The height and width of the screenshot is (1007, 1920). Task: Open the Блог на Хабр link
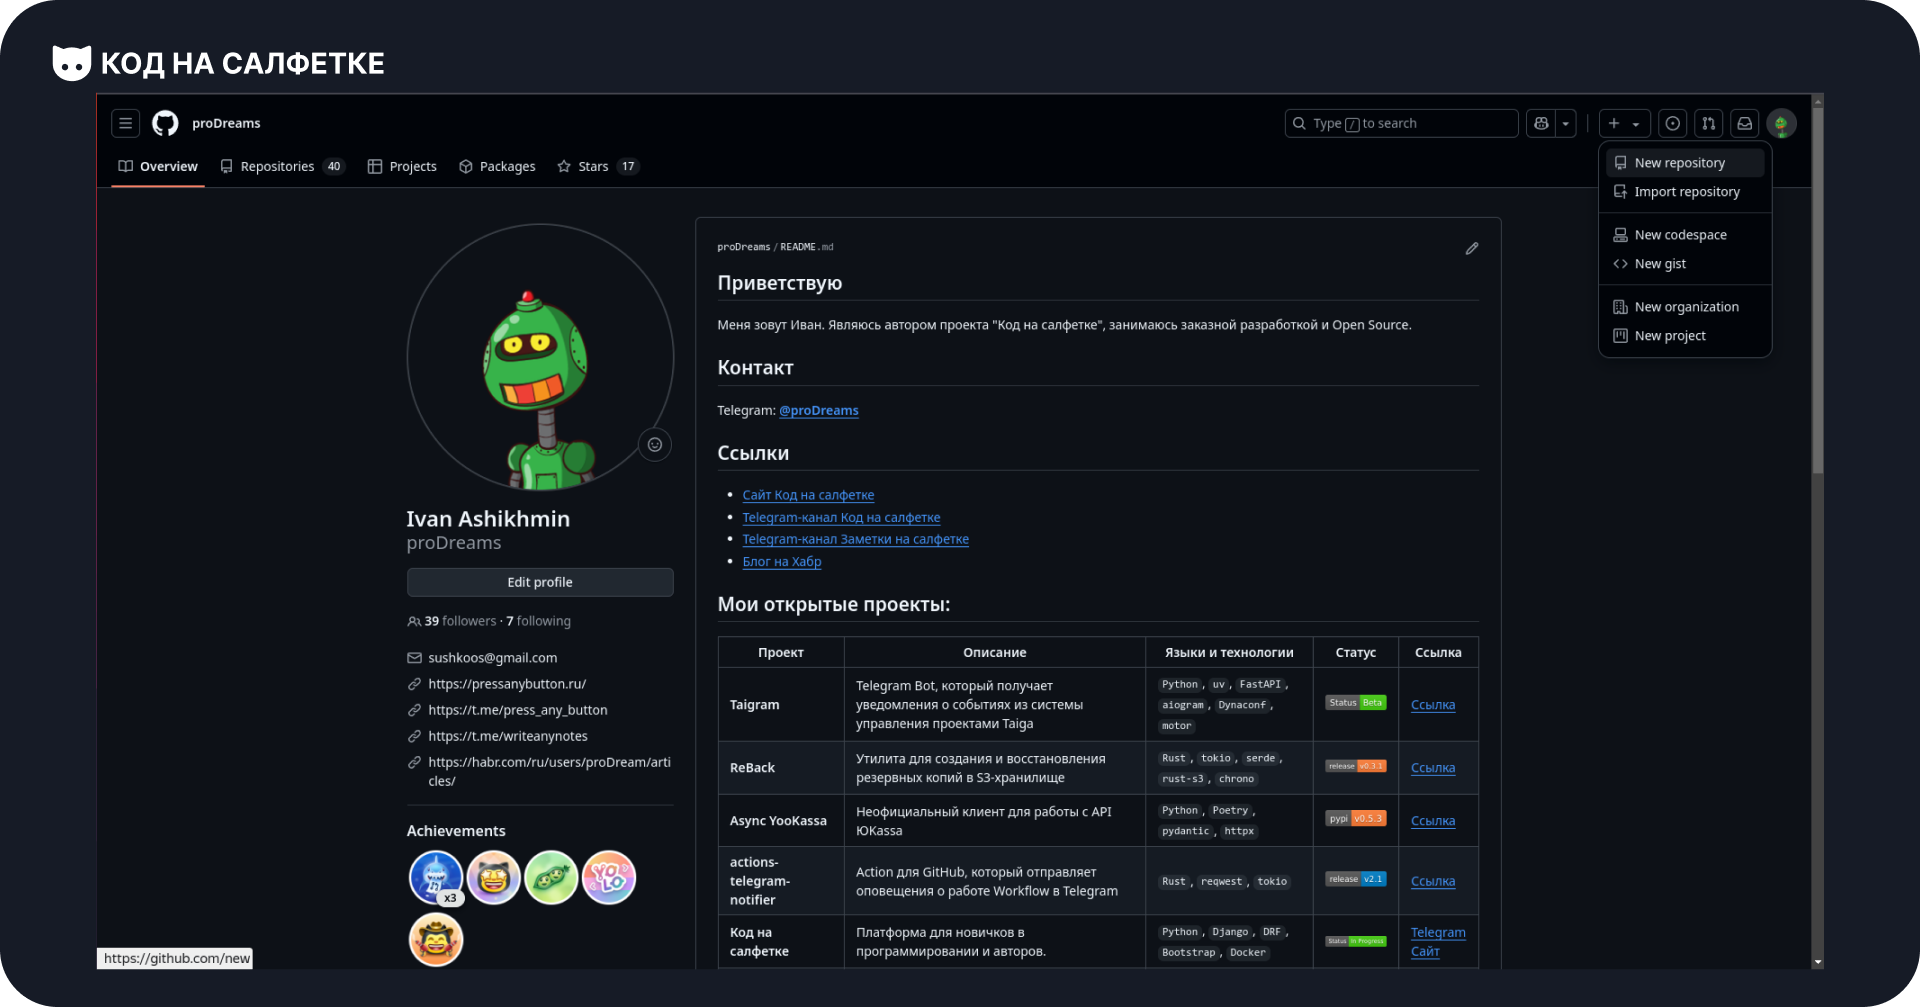point(782,561)
